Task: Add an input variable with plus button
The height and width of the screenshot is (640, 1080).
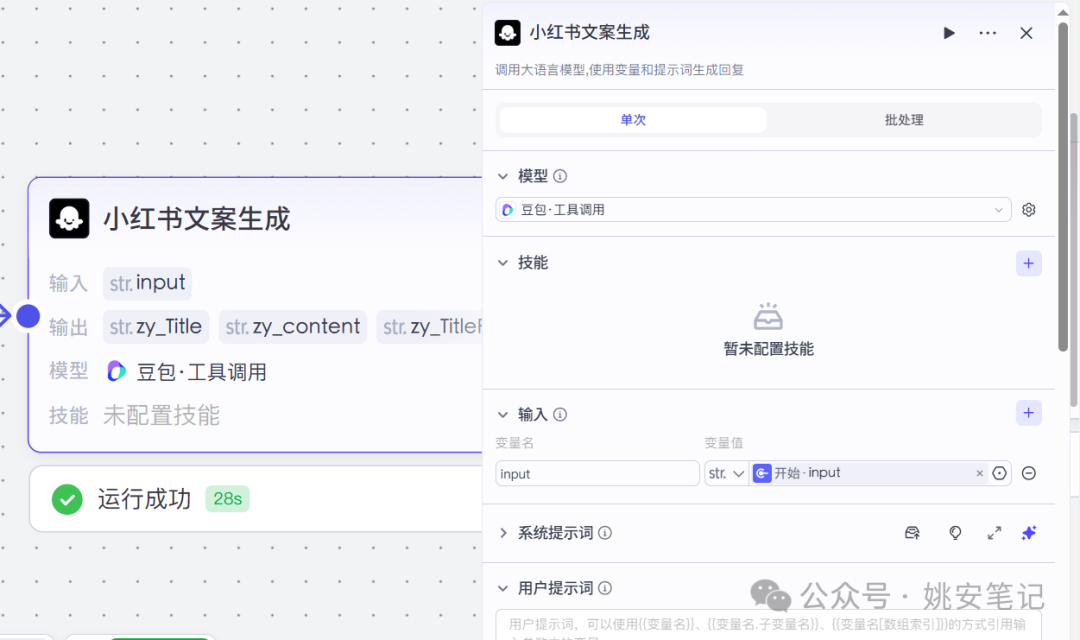Action: tap(1028, 413)
